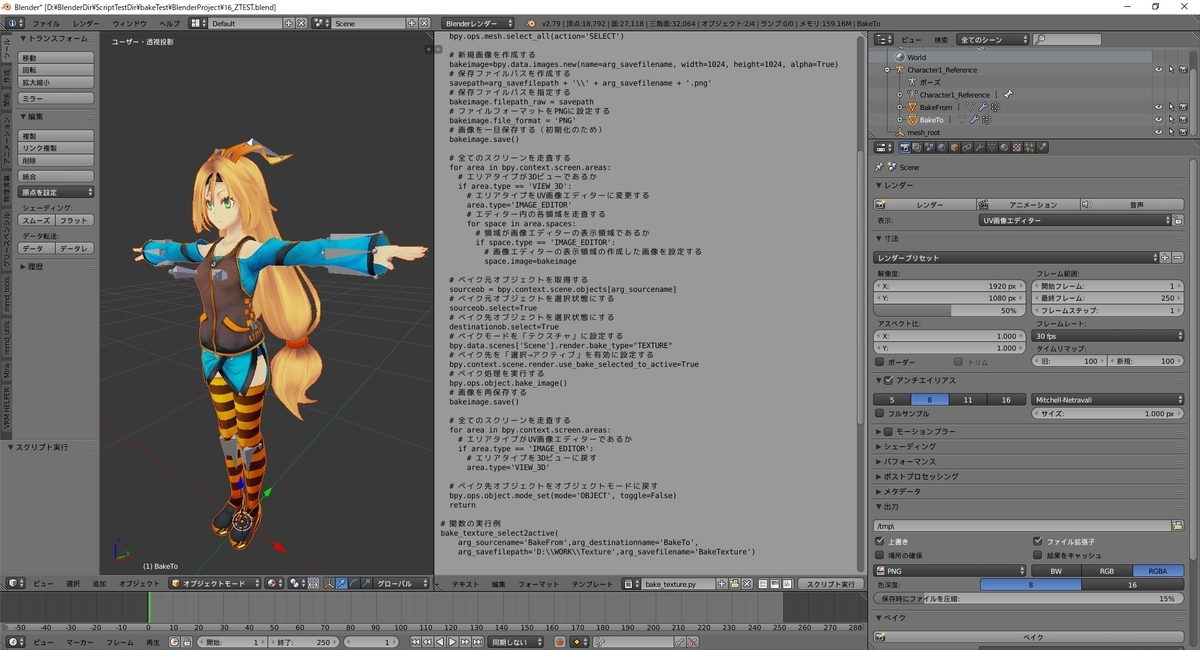Screen dimensions: 1200x650
Task: Open the render layers properties tab
Action: 917,147
